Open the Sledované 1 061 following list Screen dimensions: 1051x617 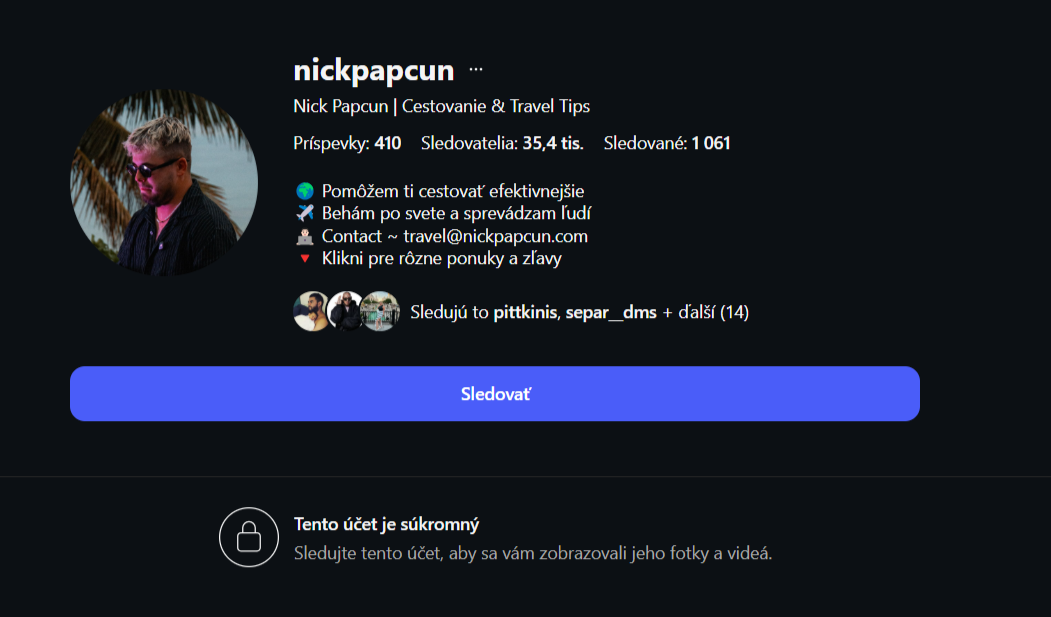point(667,143)
